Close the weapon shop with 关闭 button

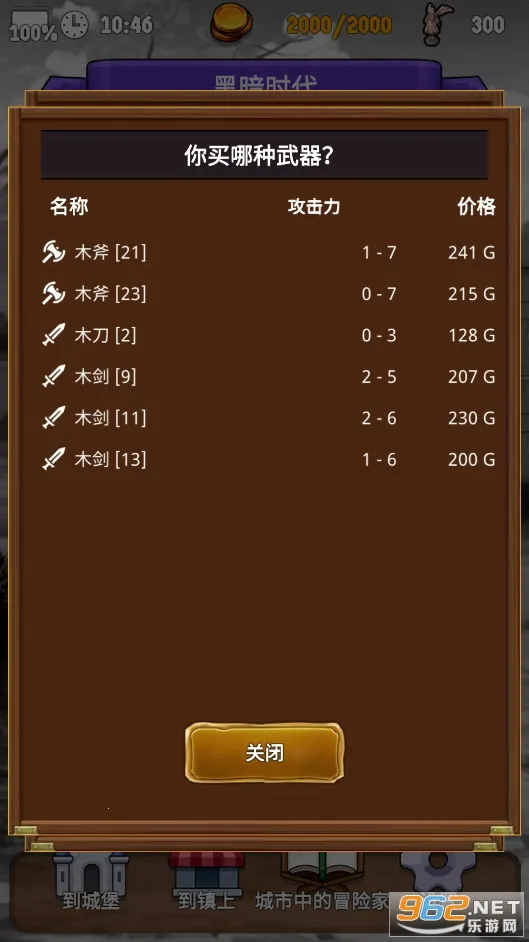click(264, 753)
